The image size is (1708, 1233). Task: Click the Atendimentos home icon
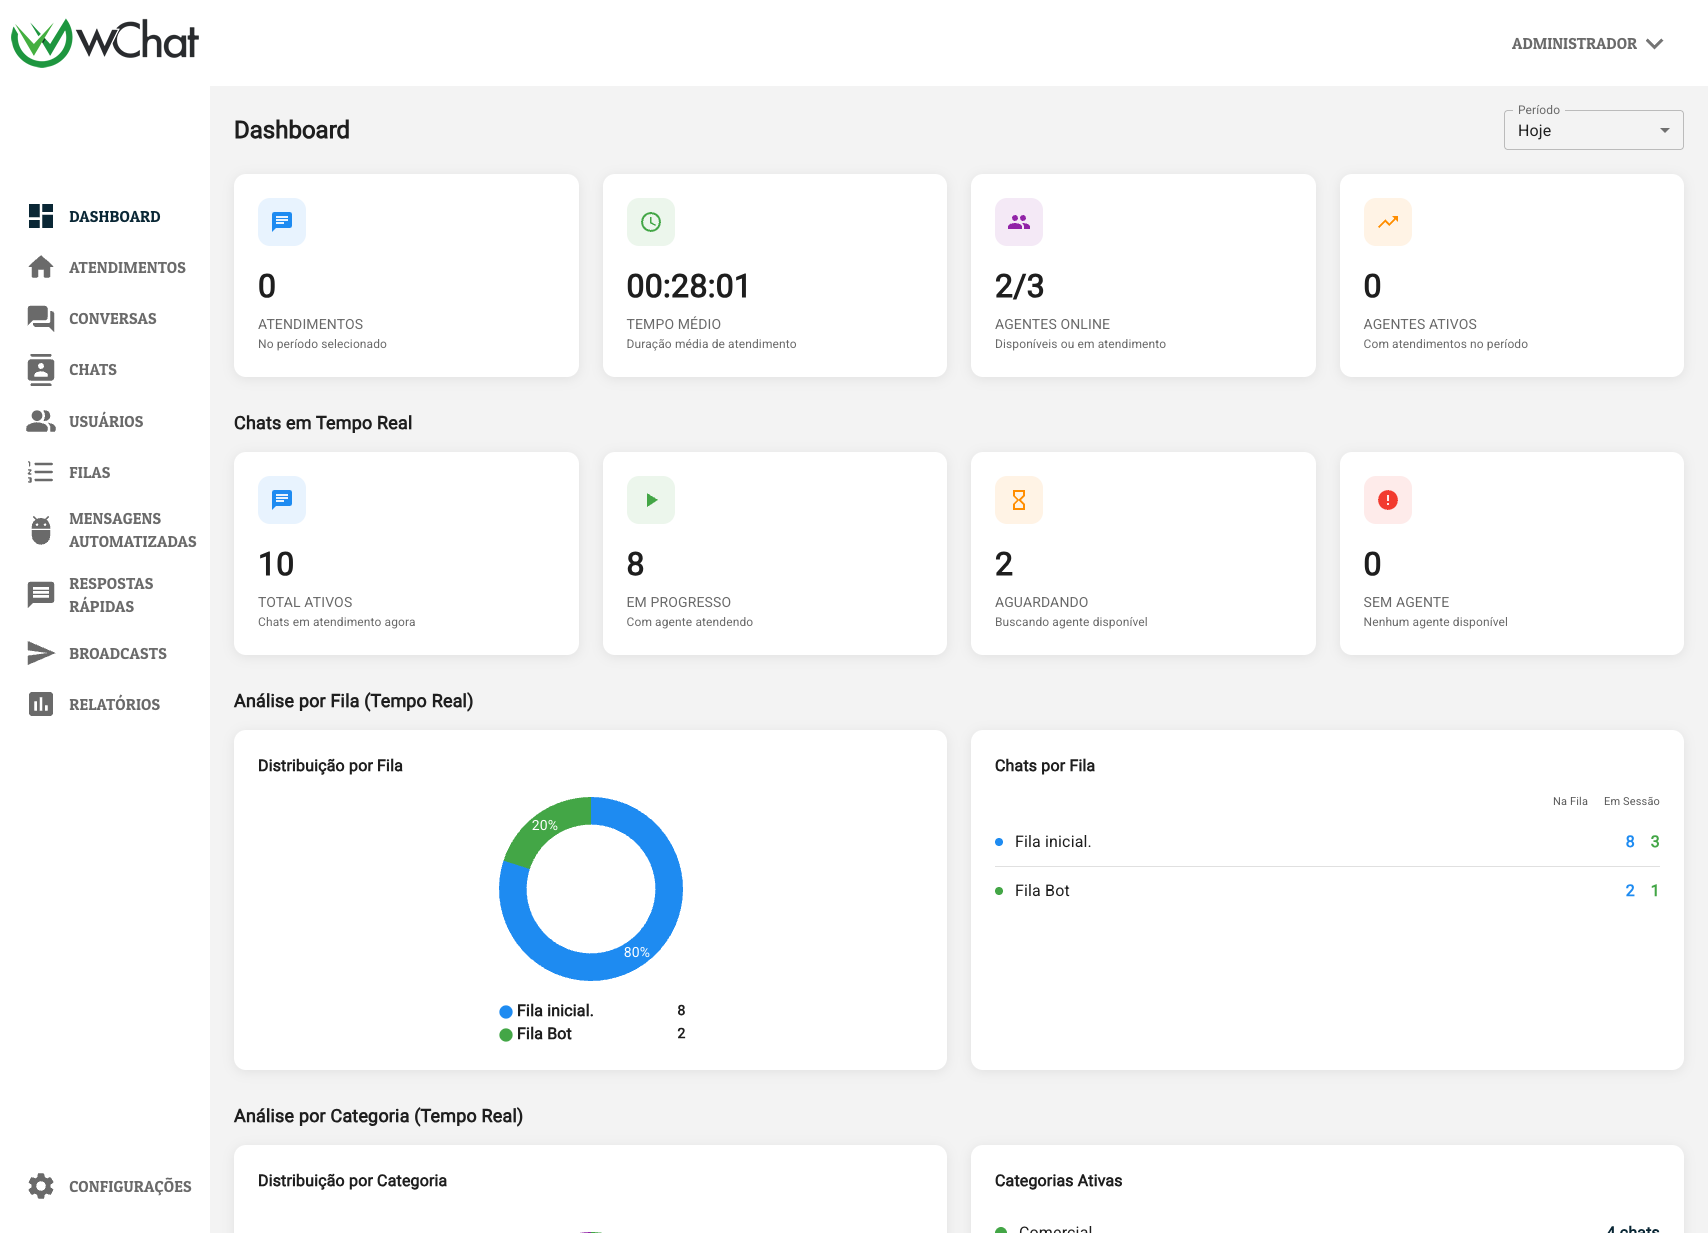41,267
